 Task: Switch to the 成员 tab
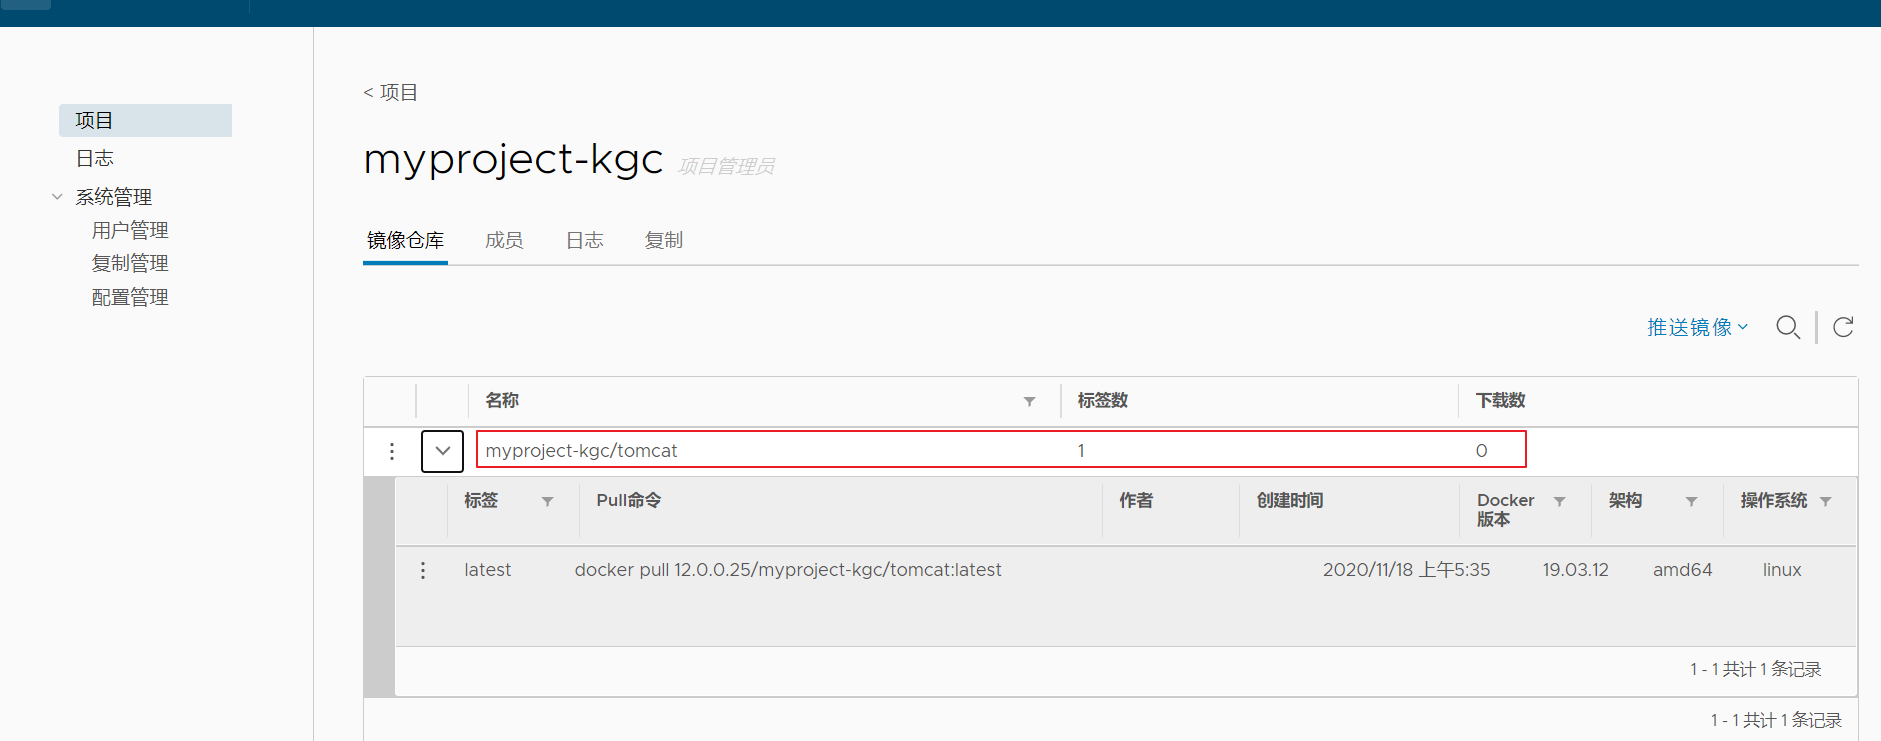(504, 240)
